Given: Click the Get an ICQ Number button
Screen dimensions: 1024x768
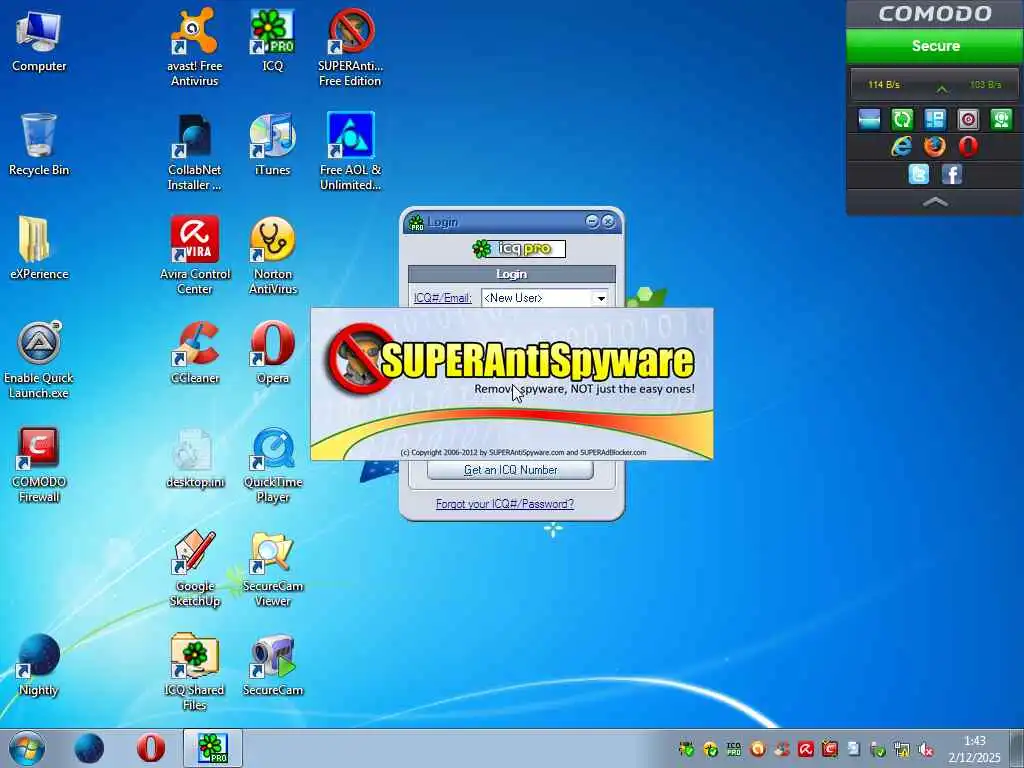Looking at the screenshot, I should coord(510,470).
